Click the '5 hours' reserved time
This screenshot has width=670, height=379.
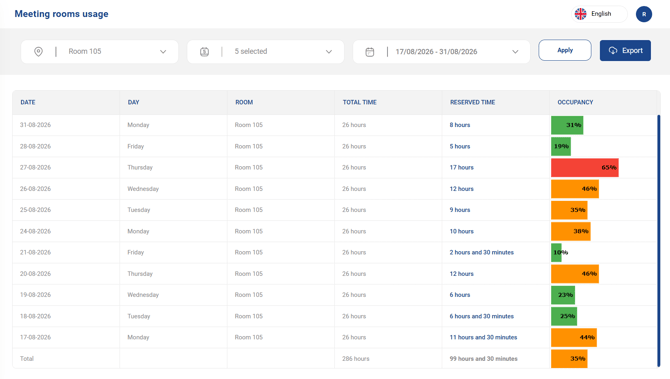click(x=459, y=147)
